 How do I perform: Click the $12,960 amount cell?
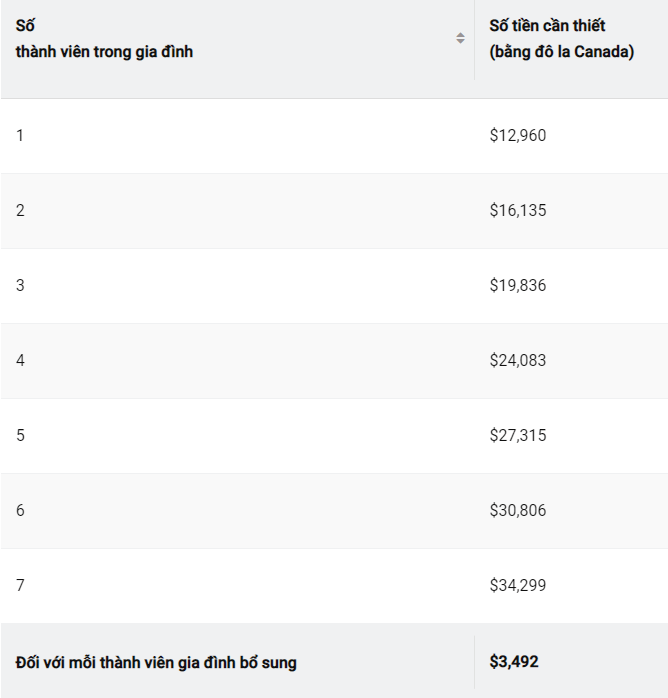(518, 135)
